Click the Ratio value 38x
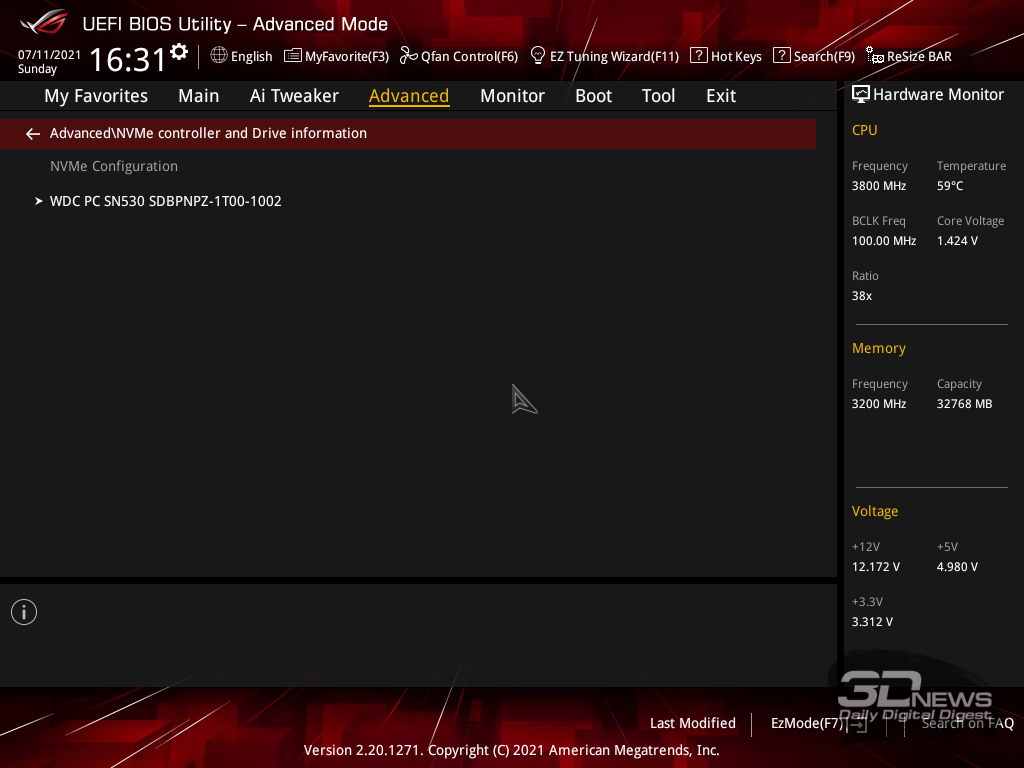The height and width of the screenshot is (768, 1024). (861, 296)
